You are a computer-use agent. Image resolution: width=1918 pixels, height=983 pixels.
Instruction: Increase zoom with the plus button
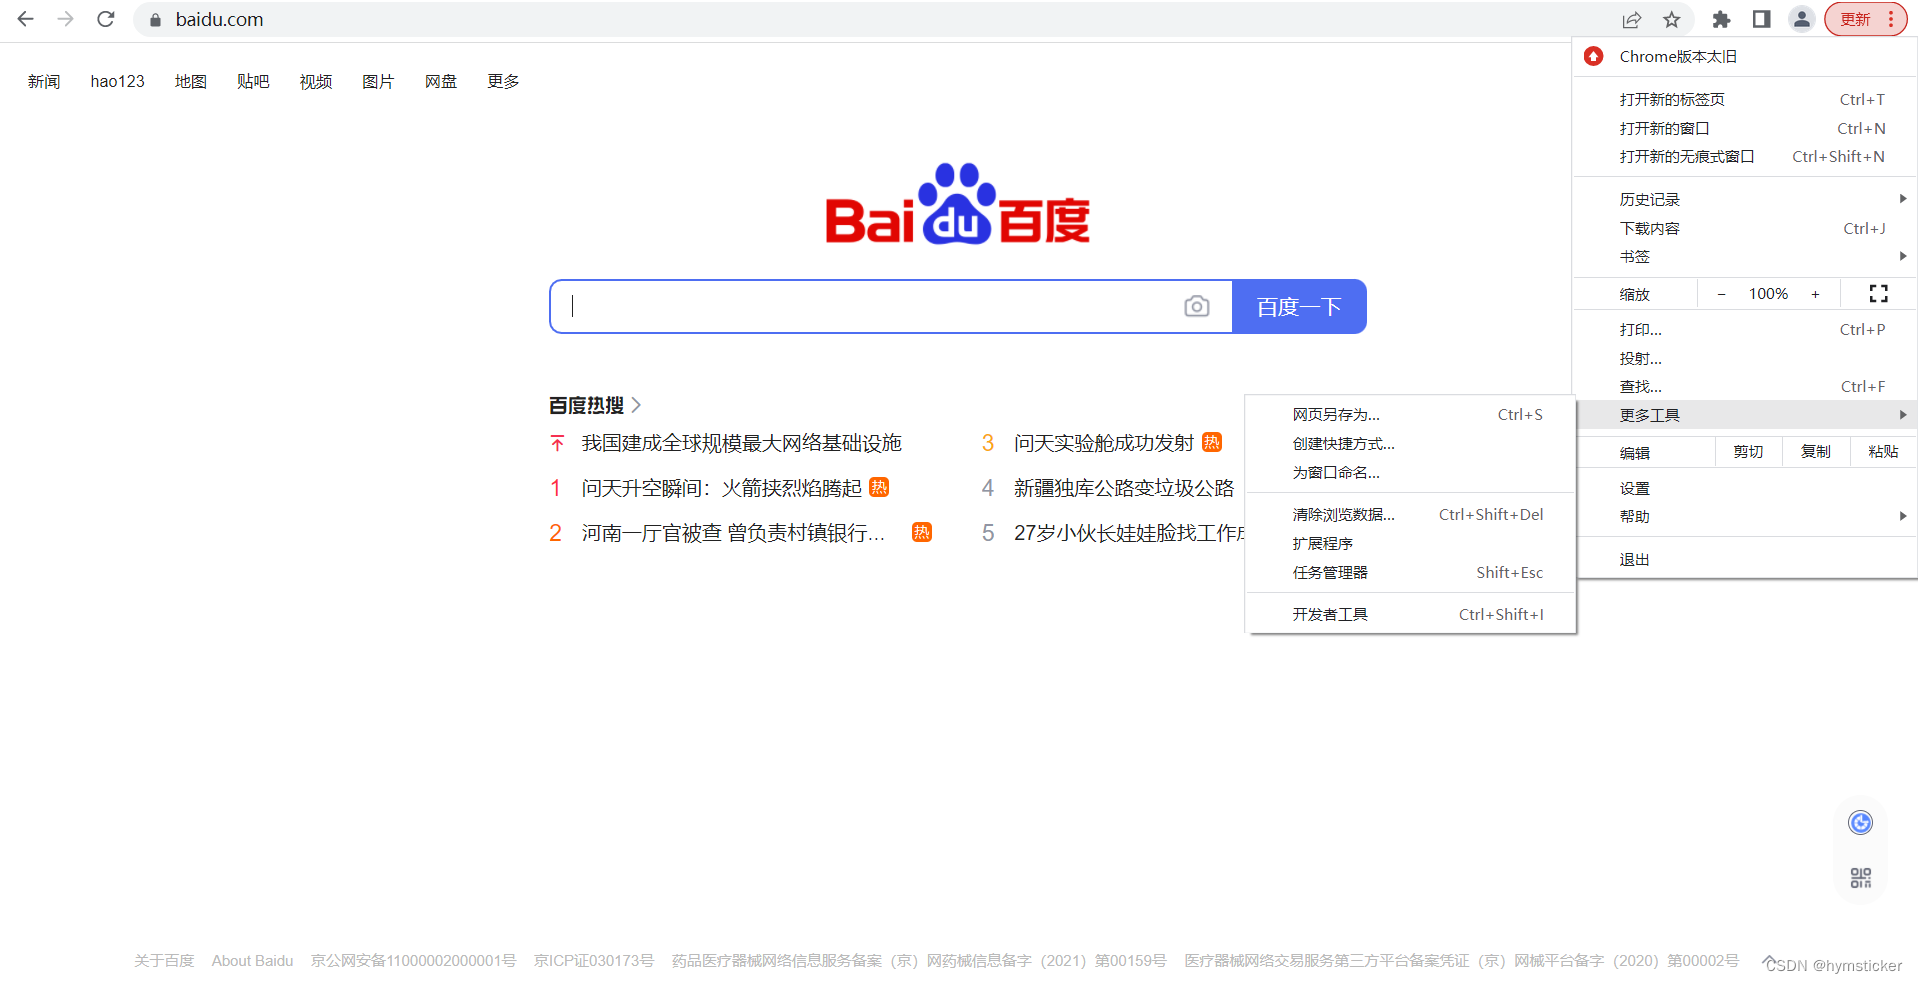[x=1815, y=294]
